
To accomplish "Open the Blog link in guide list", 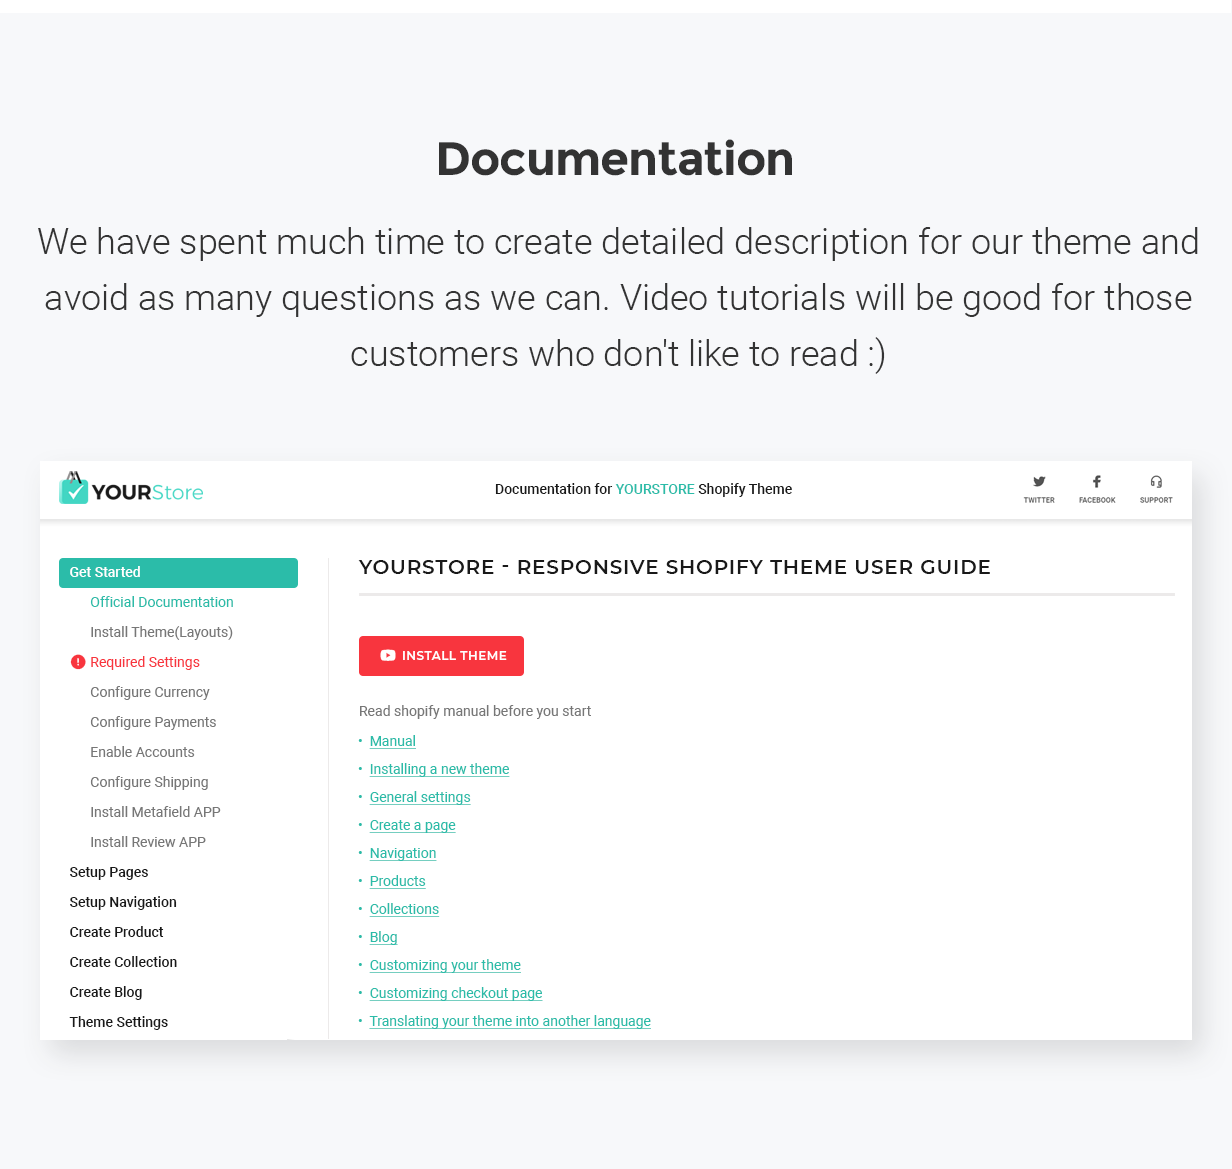I will click(x=384, y=937).
